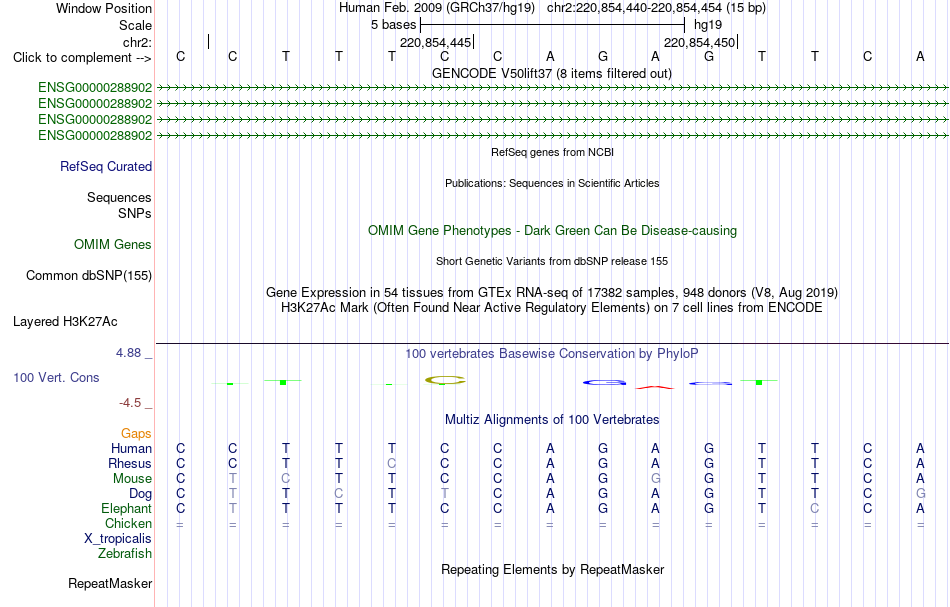
Task: Click 'Short Genetic Variants from dbSNP release 155'
Action: click(552, 261)
